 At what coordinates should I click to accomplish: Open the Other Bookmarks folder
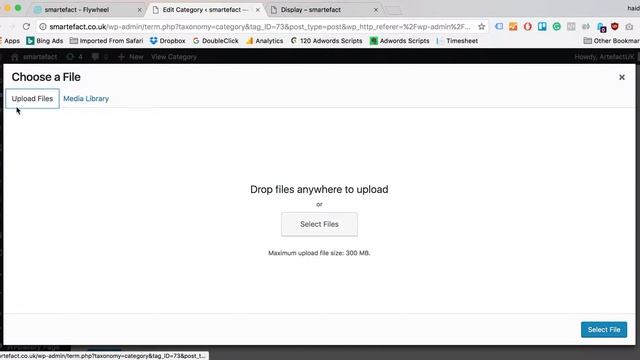point(611,41)
